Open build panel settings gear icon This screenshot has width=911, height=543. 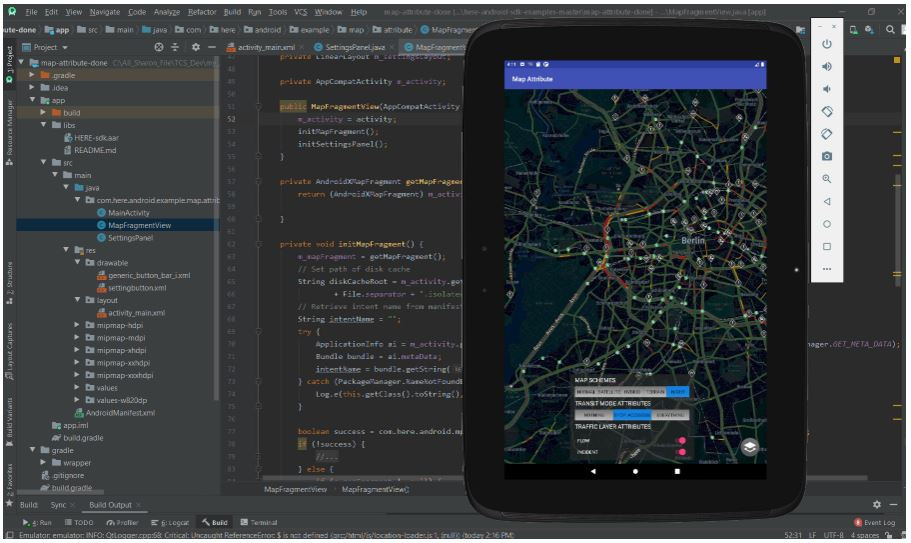point(877,505)
